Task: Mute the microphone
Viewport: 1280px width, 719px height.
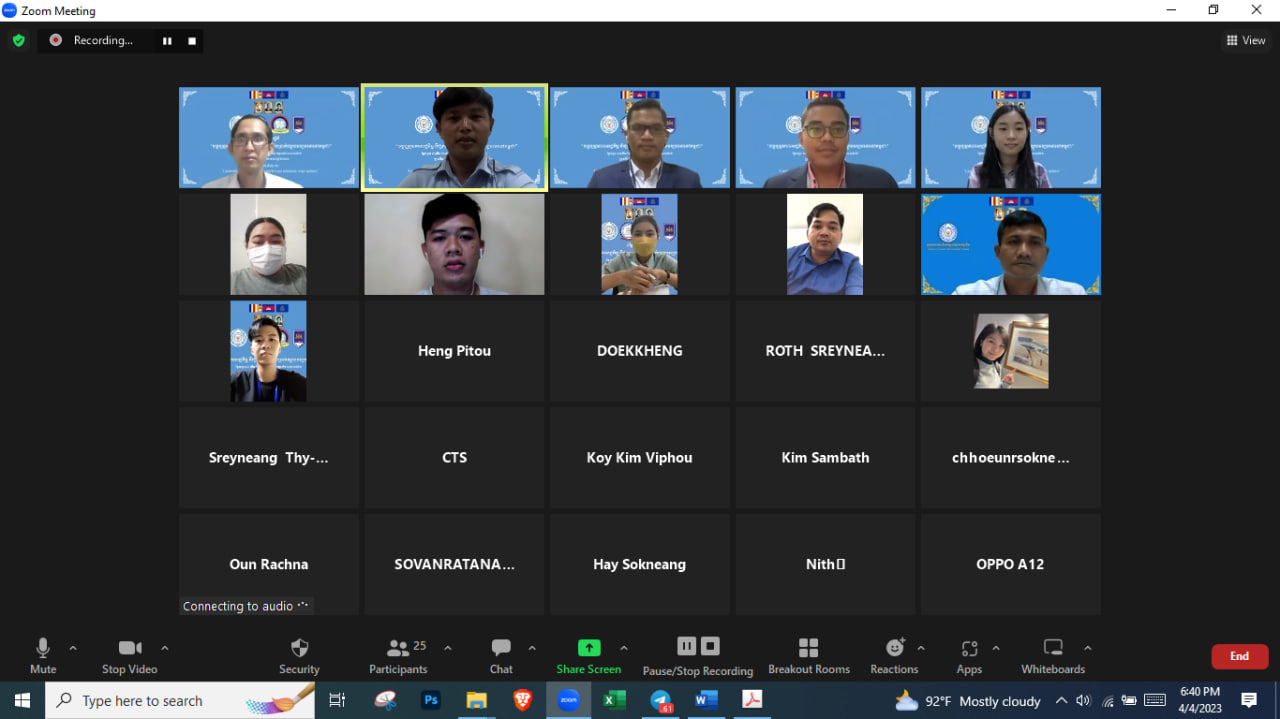Action: click(x=43, y=655)
